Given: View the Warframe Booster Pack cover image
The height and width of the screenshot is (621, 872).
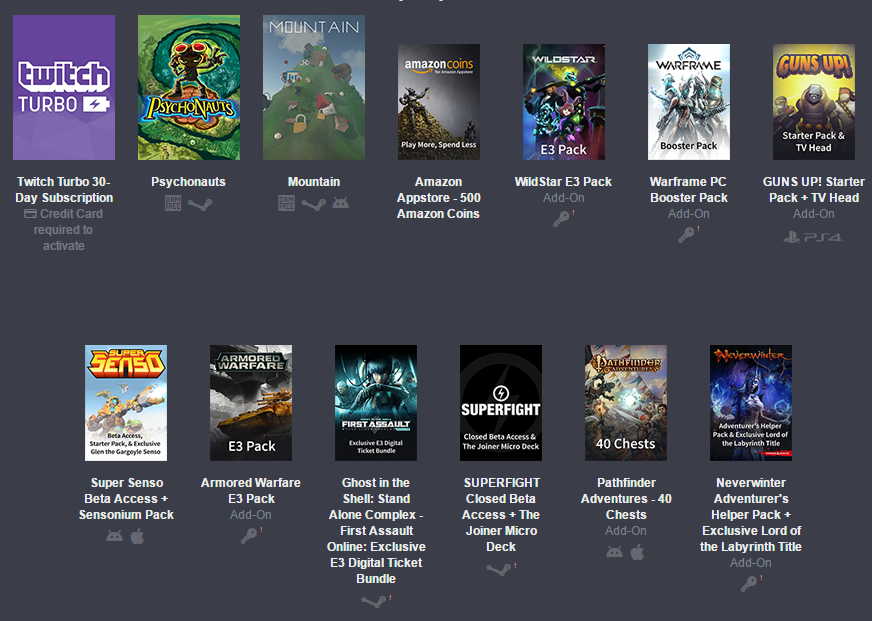Looking at the screenshot, I should 689,102.
